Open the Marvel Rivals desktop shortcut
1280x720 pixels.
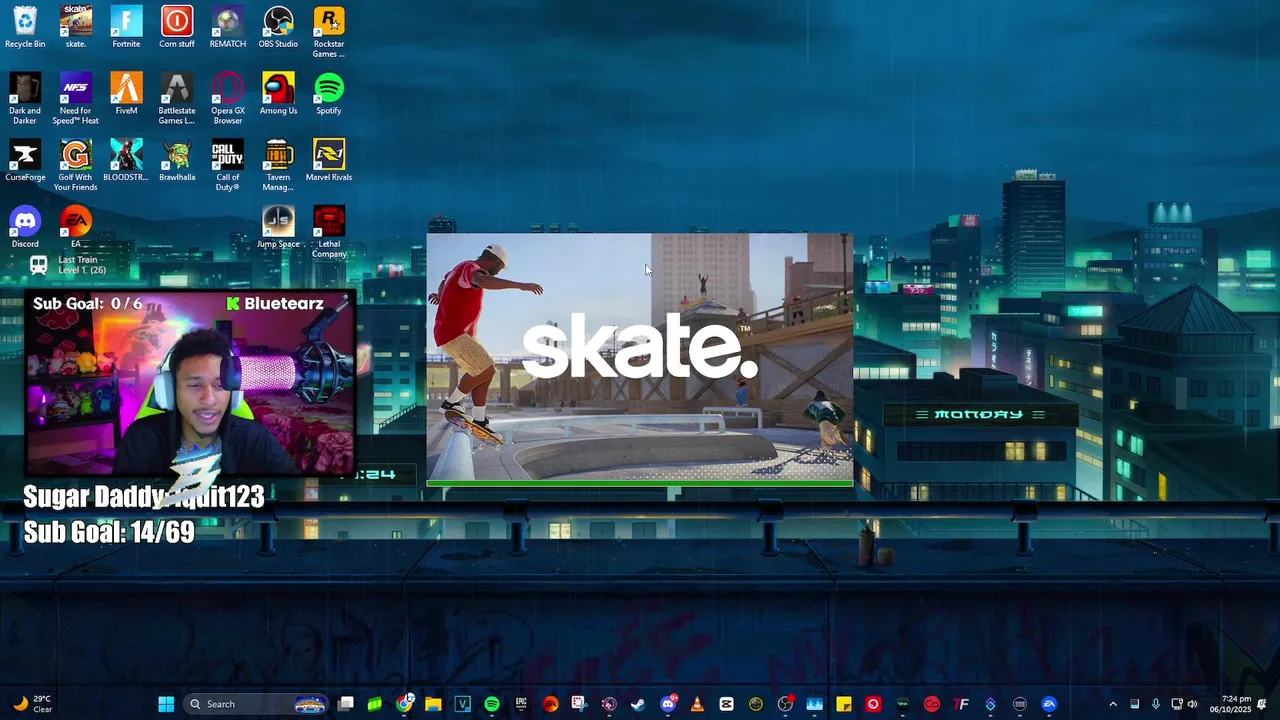pyautogui.click(x=329, y=160)
